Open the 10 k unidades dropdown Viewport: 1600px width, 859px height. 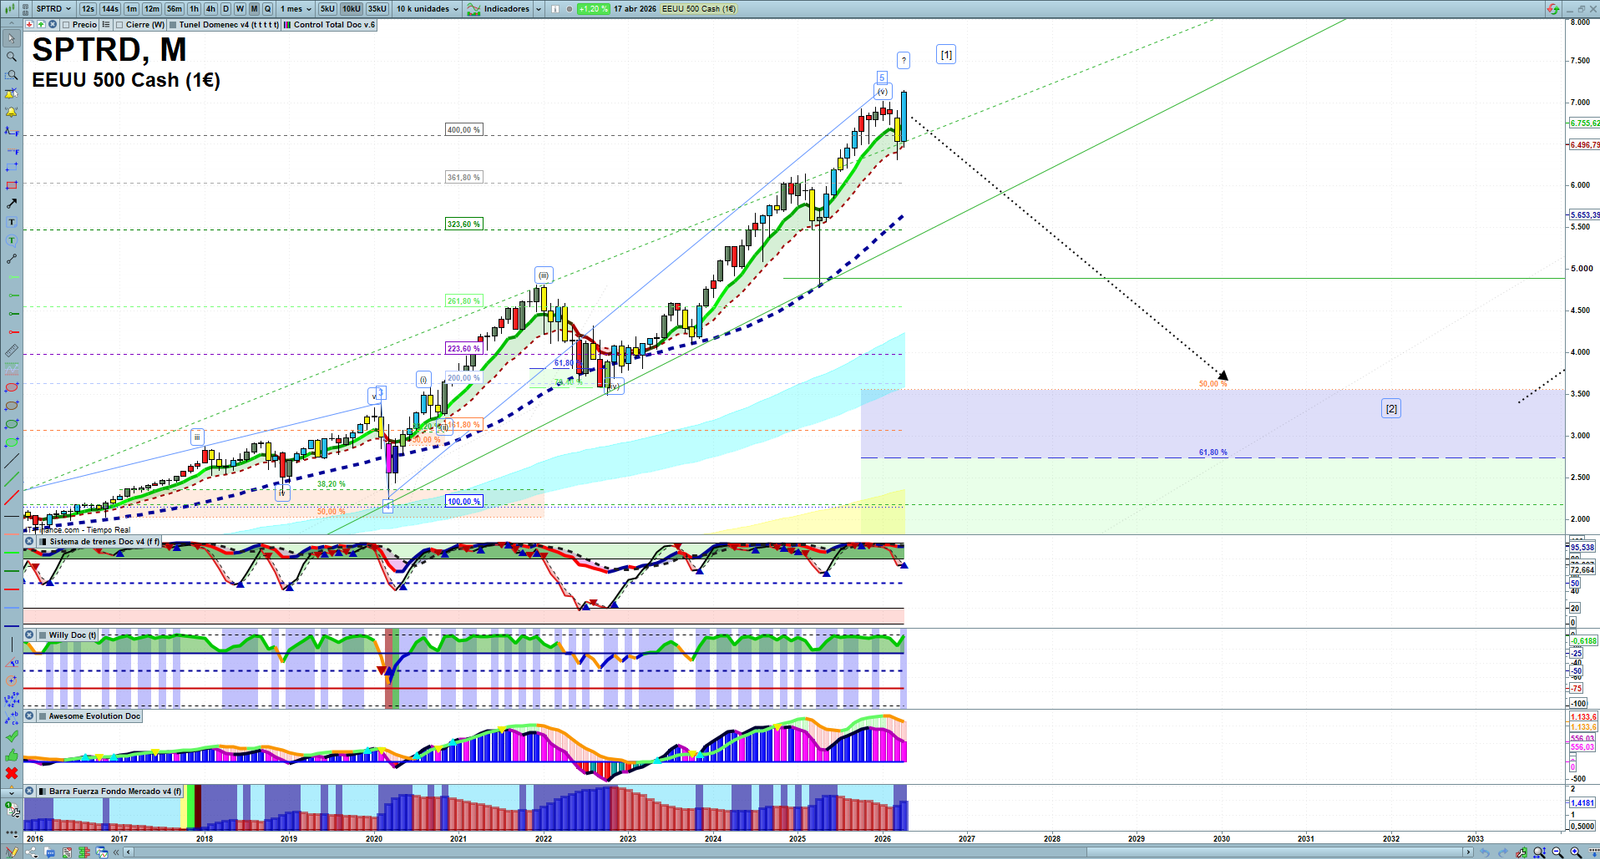[x=427, y=9]
